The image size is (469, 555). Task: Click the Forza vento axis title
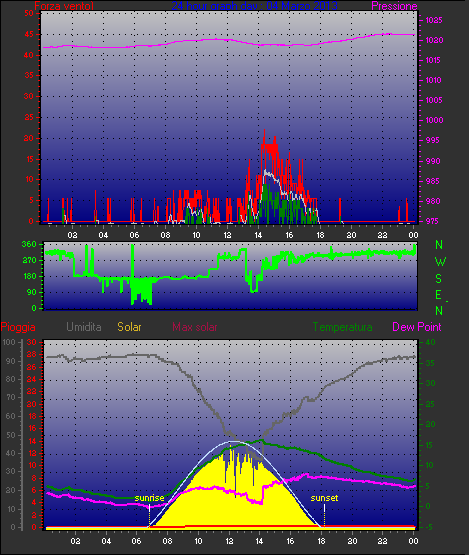tap(64, 6)
